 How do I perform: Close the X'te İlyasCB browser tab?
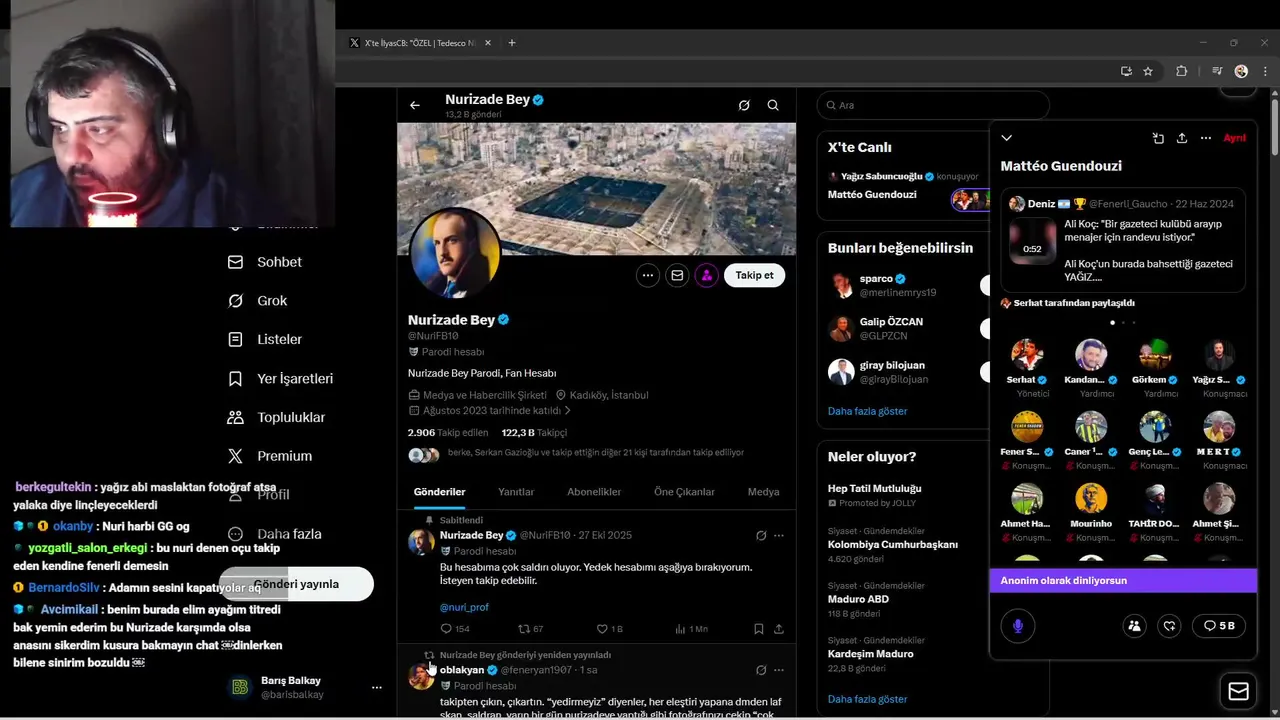[488, 43]
